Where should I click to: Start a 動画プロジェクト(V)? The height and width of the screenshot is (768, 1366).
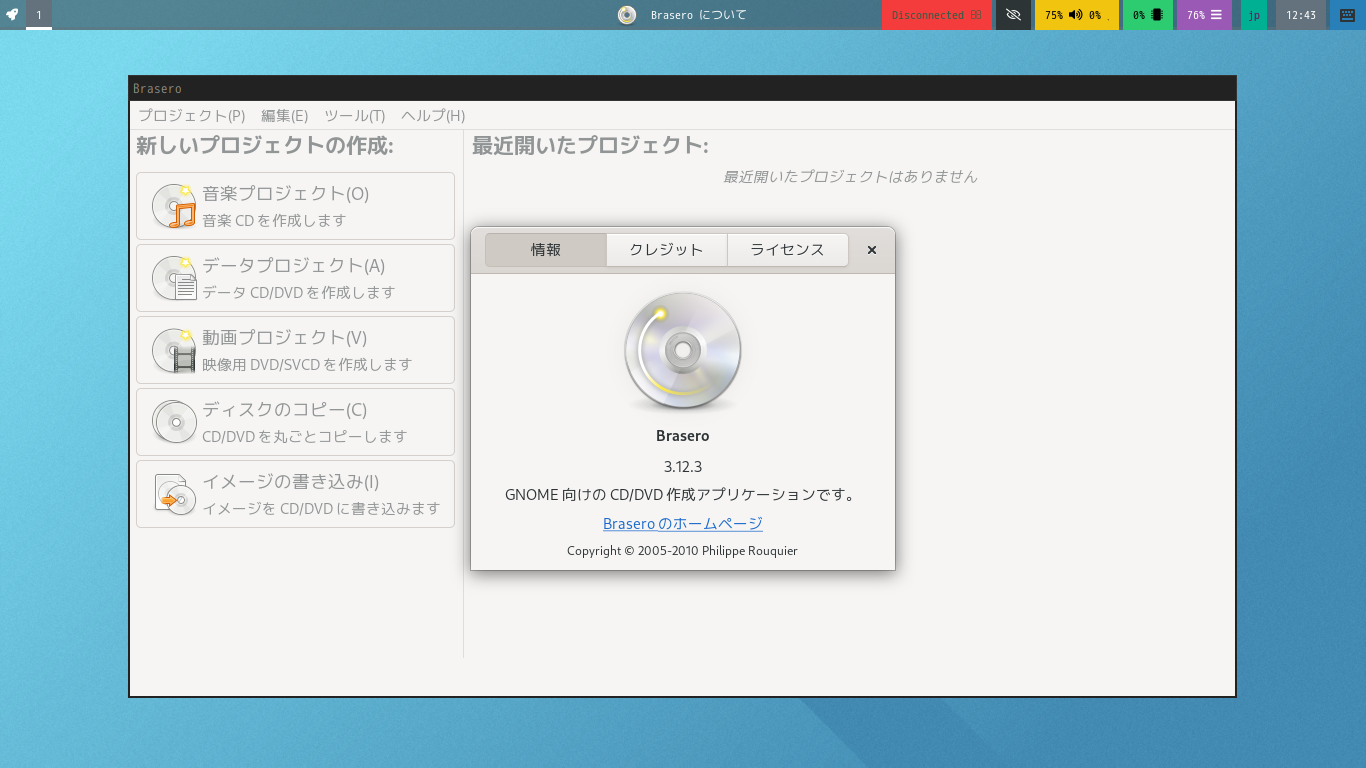(x=295, y=350)
